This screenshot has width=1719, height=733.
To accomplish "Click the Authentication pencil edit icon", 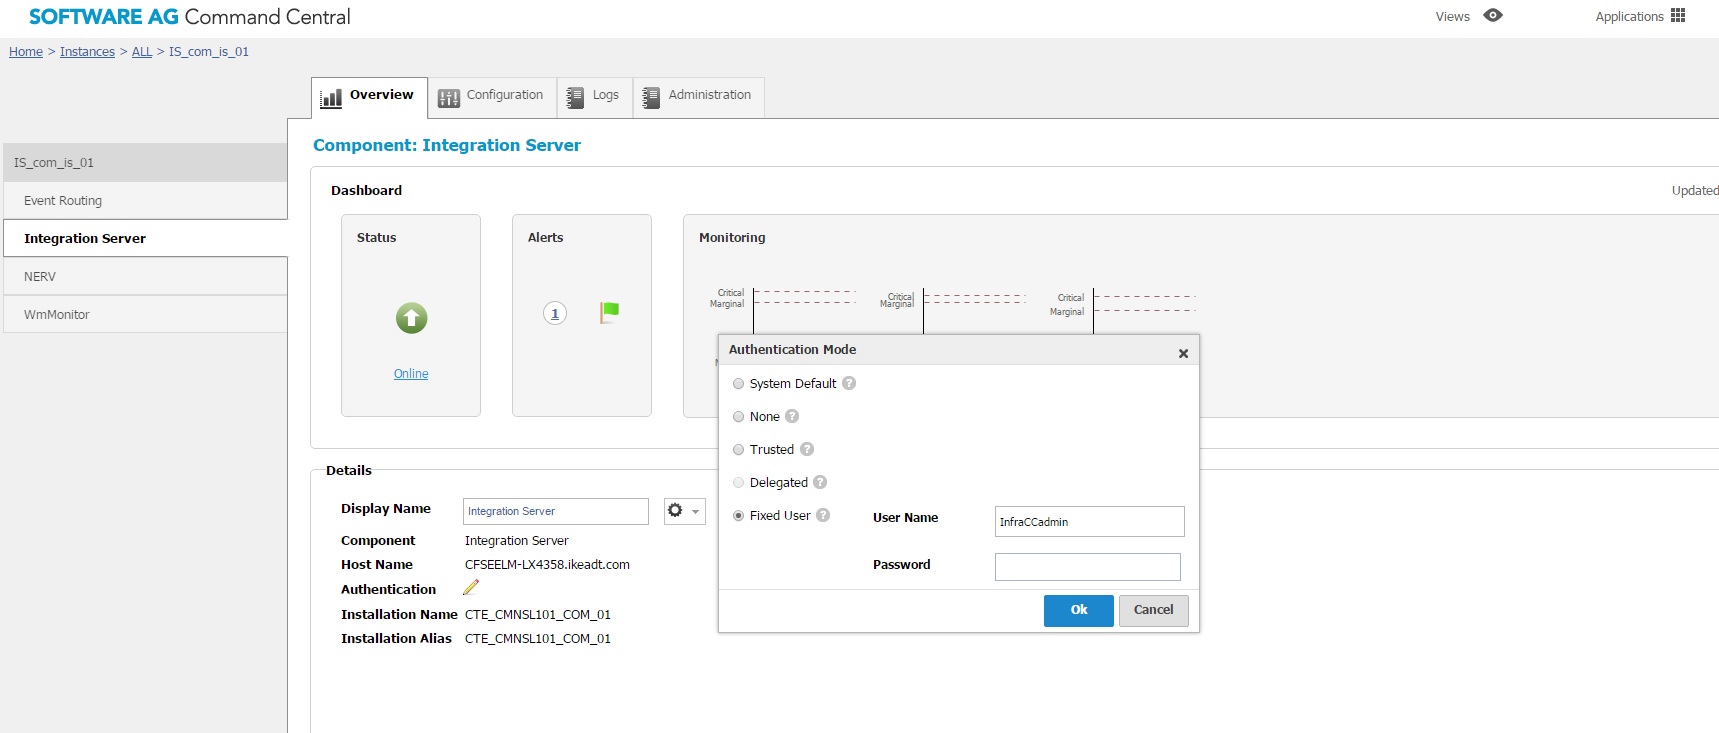I will click(471, 588).
